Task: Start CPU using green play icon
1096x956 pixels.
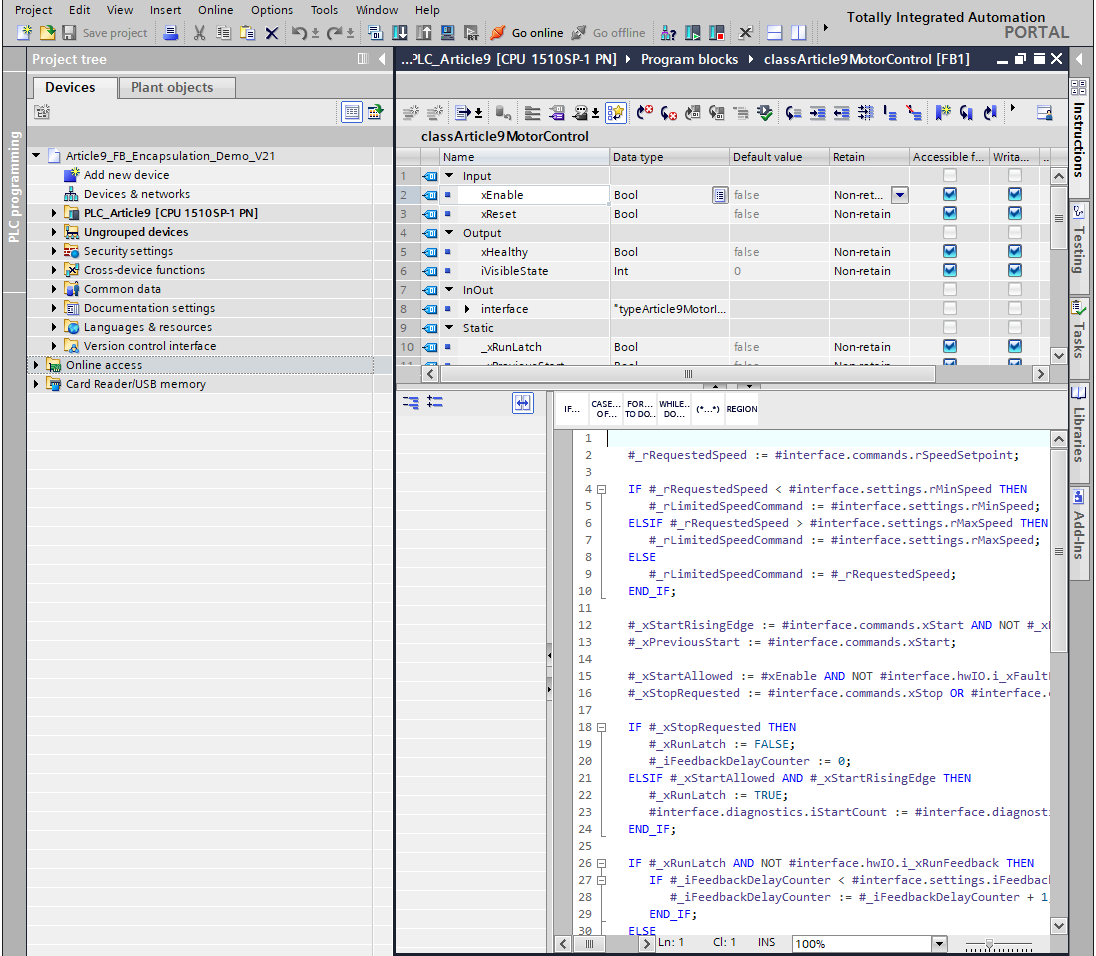Action: [693, 32]
